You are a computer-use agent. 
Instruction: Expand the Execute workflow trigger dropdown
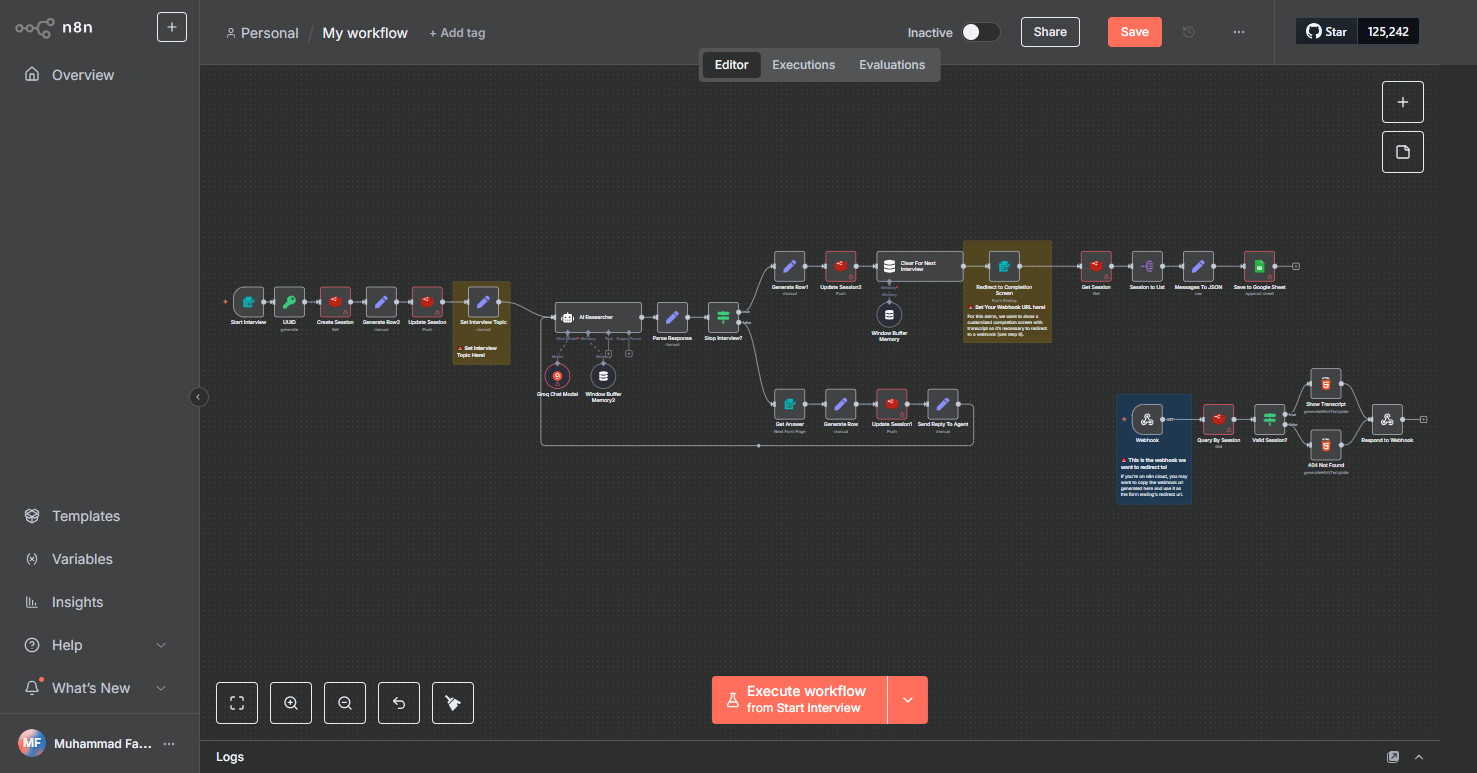(908, 700)
